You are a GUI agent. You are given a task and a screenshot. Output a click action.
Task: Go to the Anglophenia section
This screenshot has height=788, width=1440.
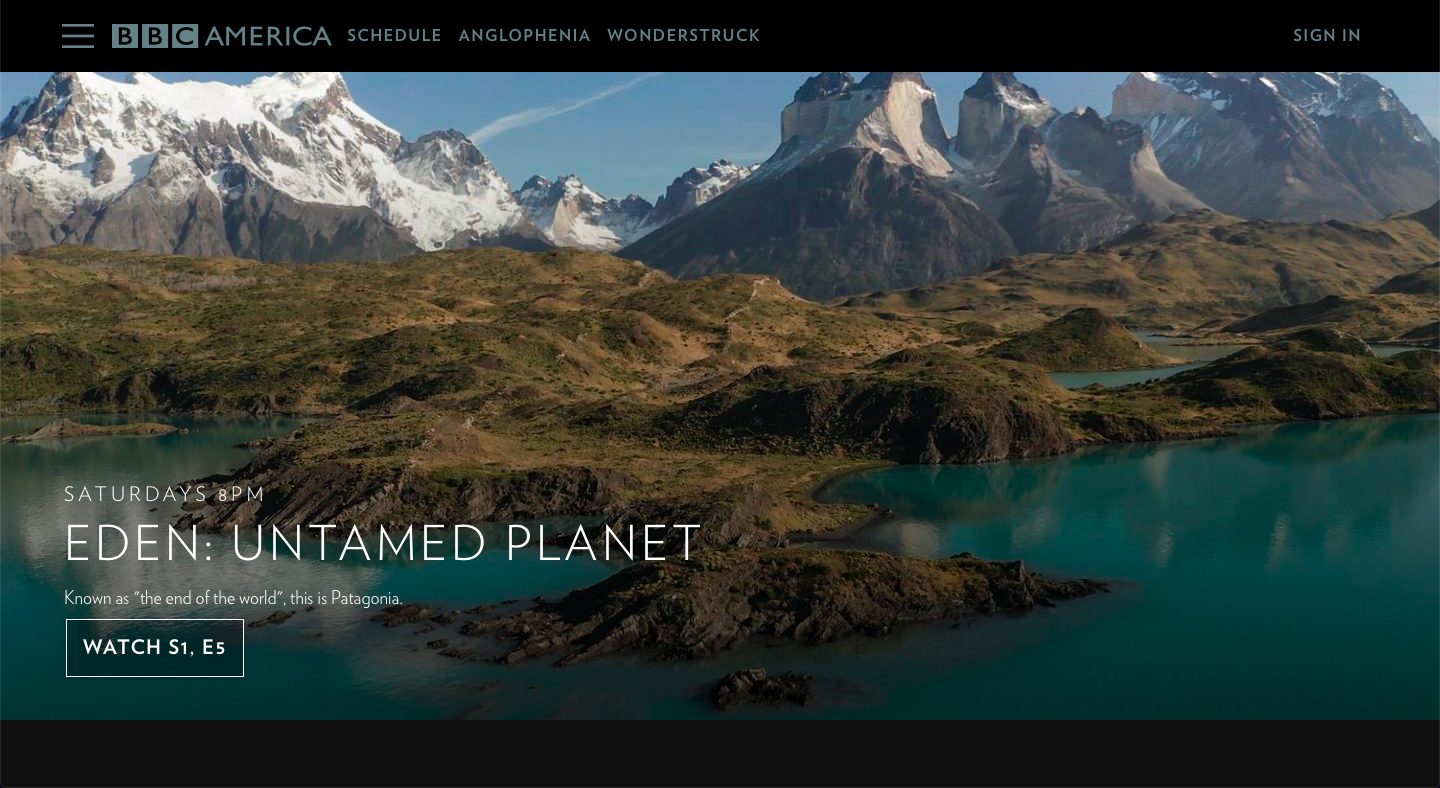(x=524, y=36)
